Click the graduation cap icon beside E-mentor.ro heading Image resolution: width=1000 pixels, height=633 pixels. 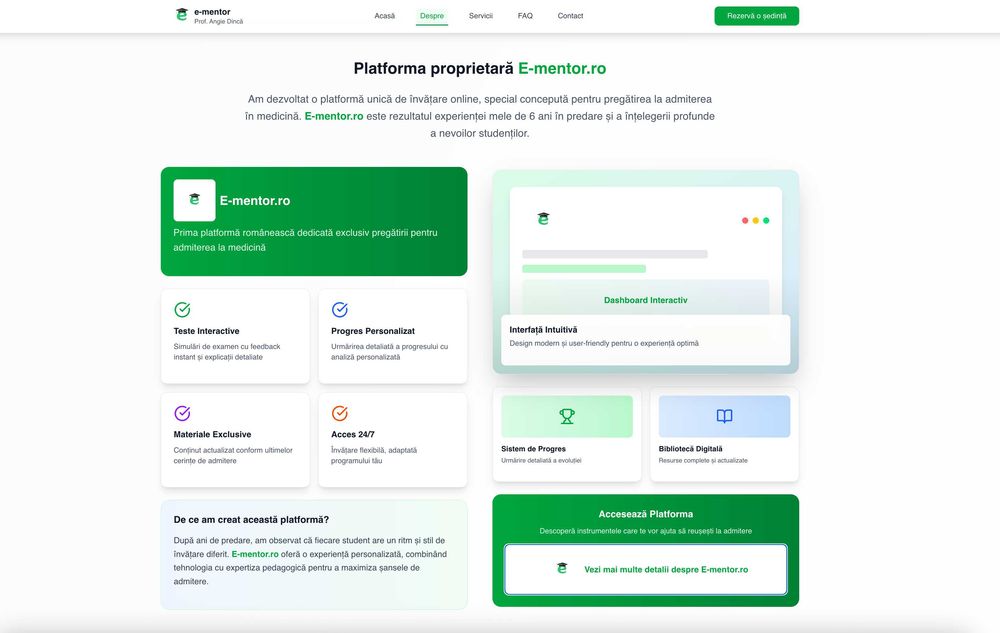pyautogui.click(x=194, y=200)
